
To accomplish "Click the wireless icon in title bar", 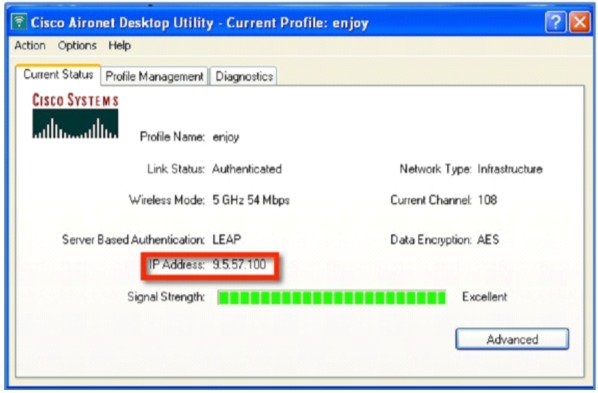I will (19, 22).
